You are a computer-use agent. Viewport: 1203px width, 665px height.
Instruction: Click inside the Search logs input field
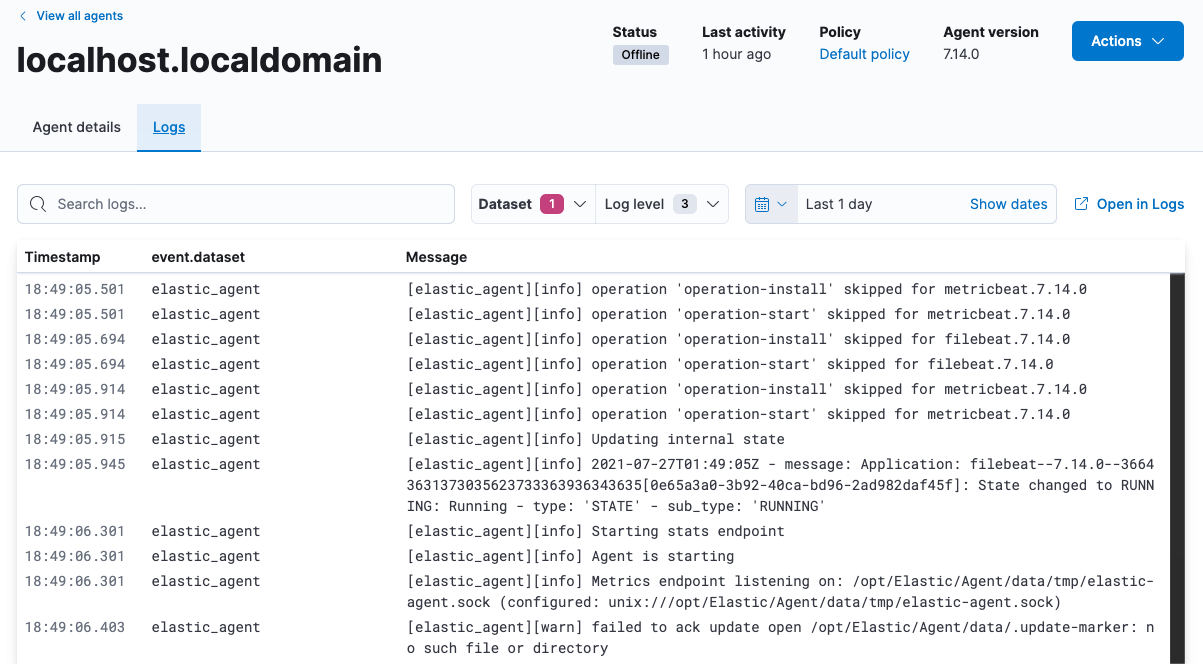(235, 204)
